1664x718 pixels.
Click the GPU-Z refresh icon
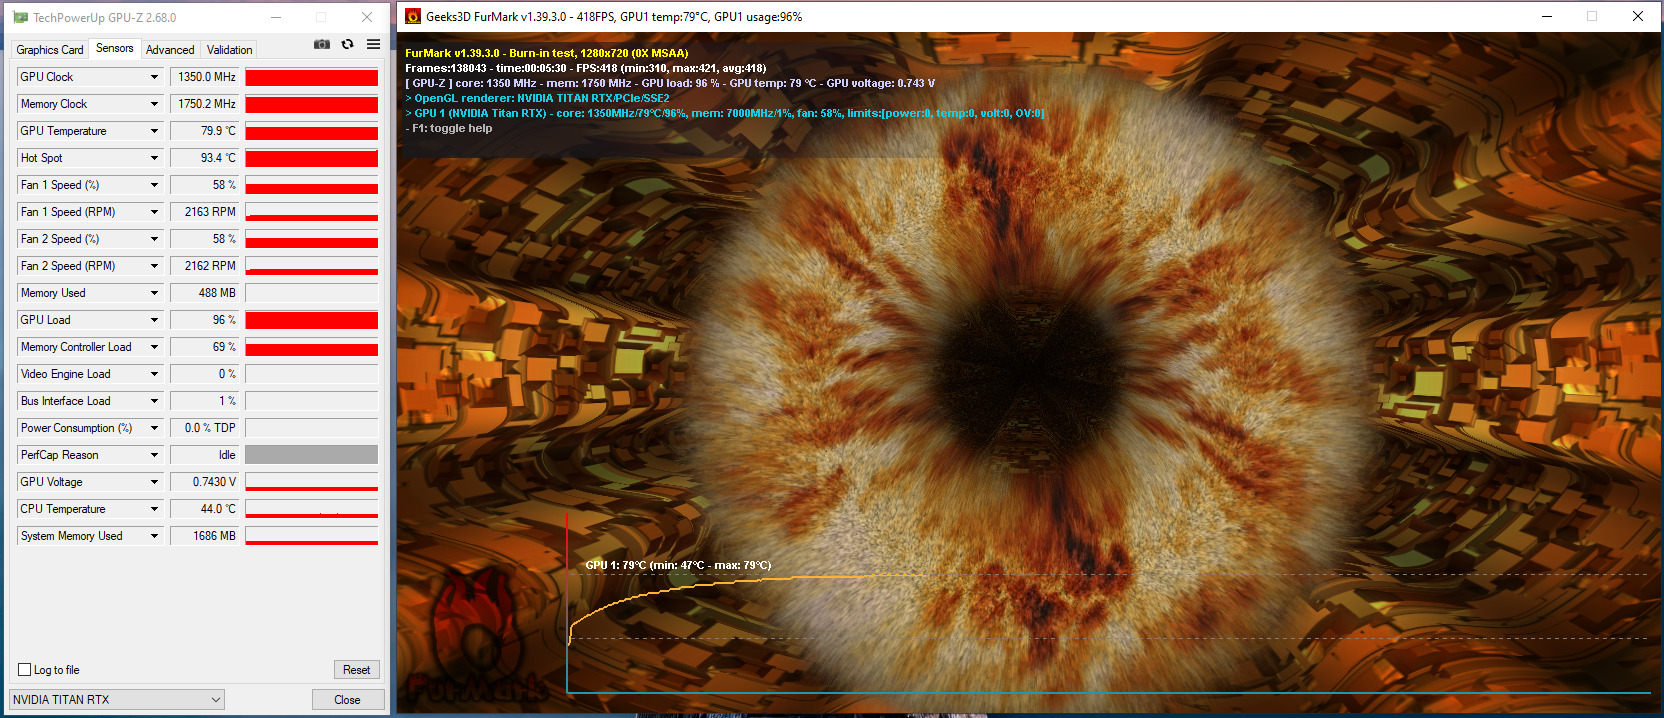(x=347, y=44)
